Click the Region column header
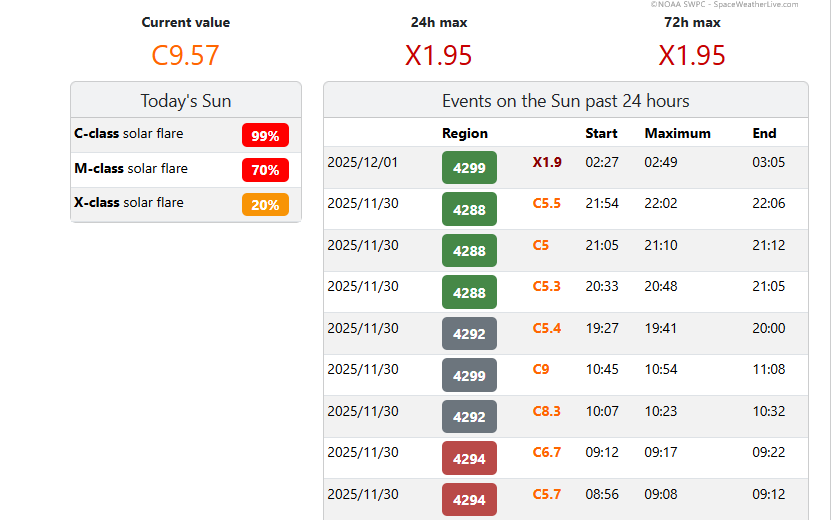 [465, 133]
